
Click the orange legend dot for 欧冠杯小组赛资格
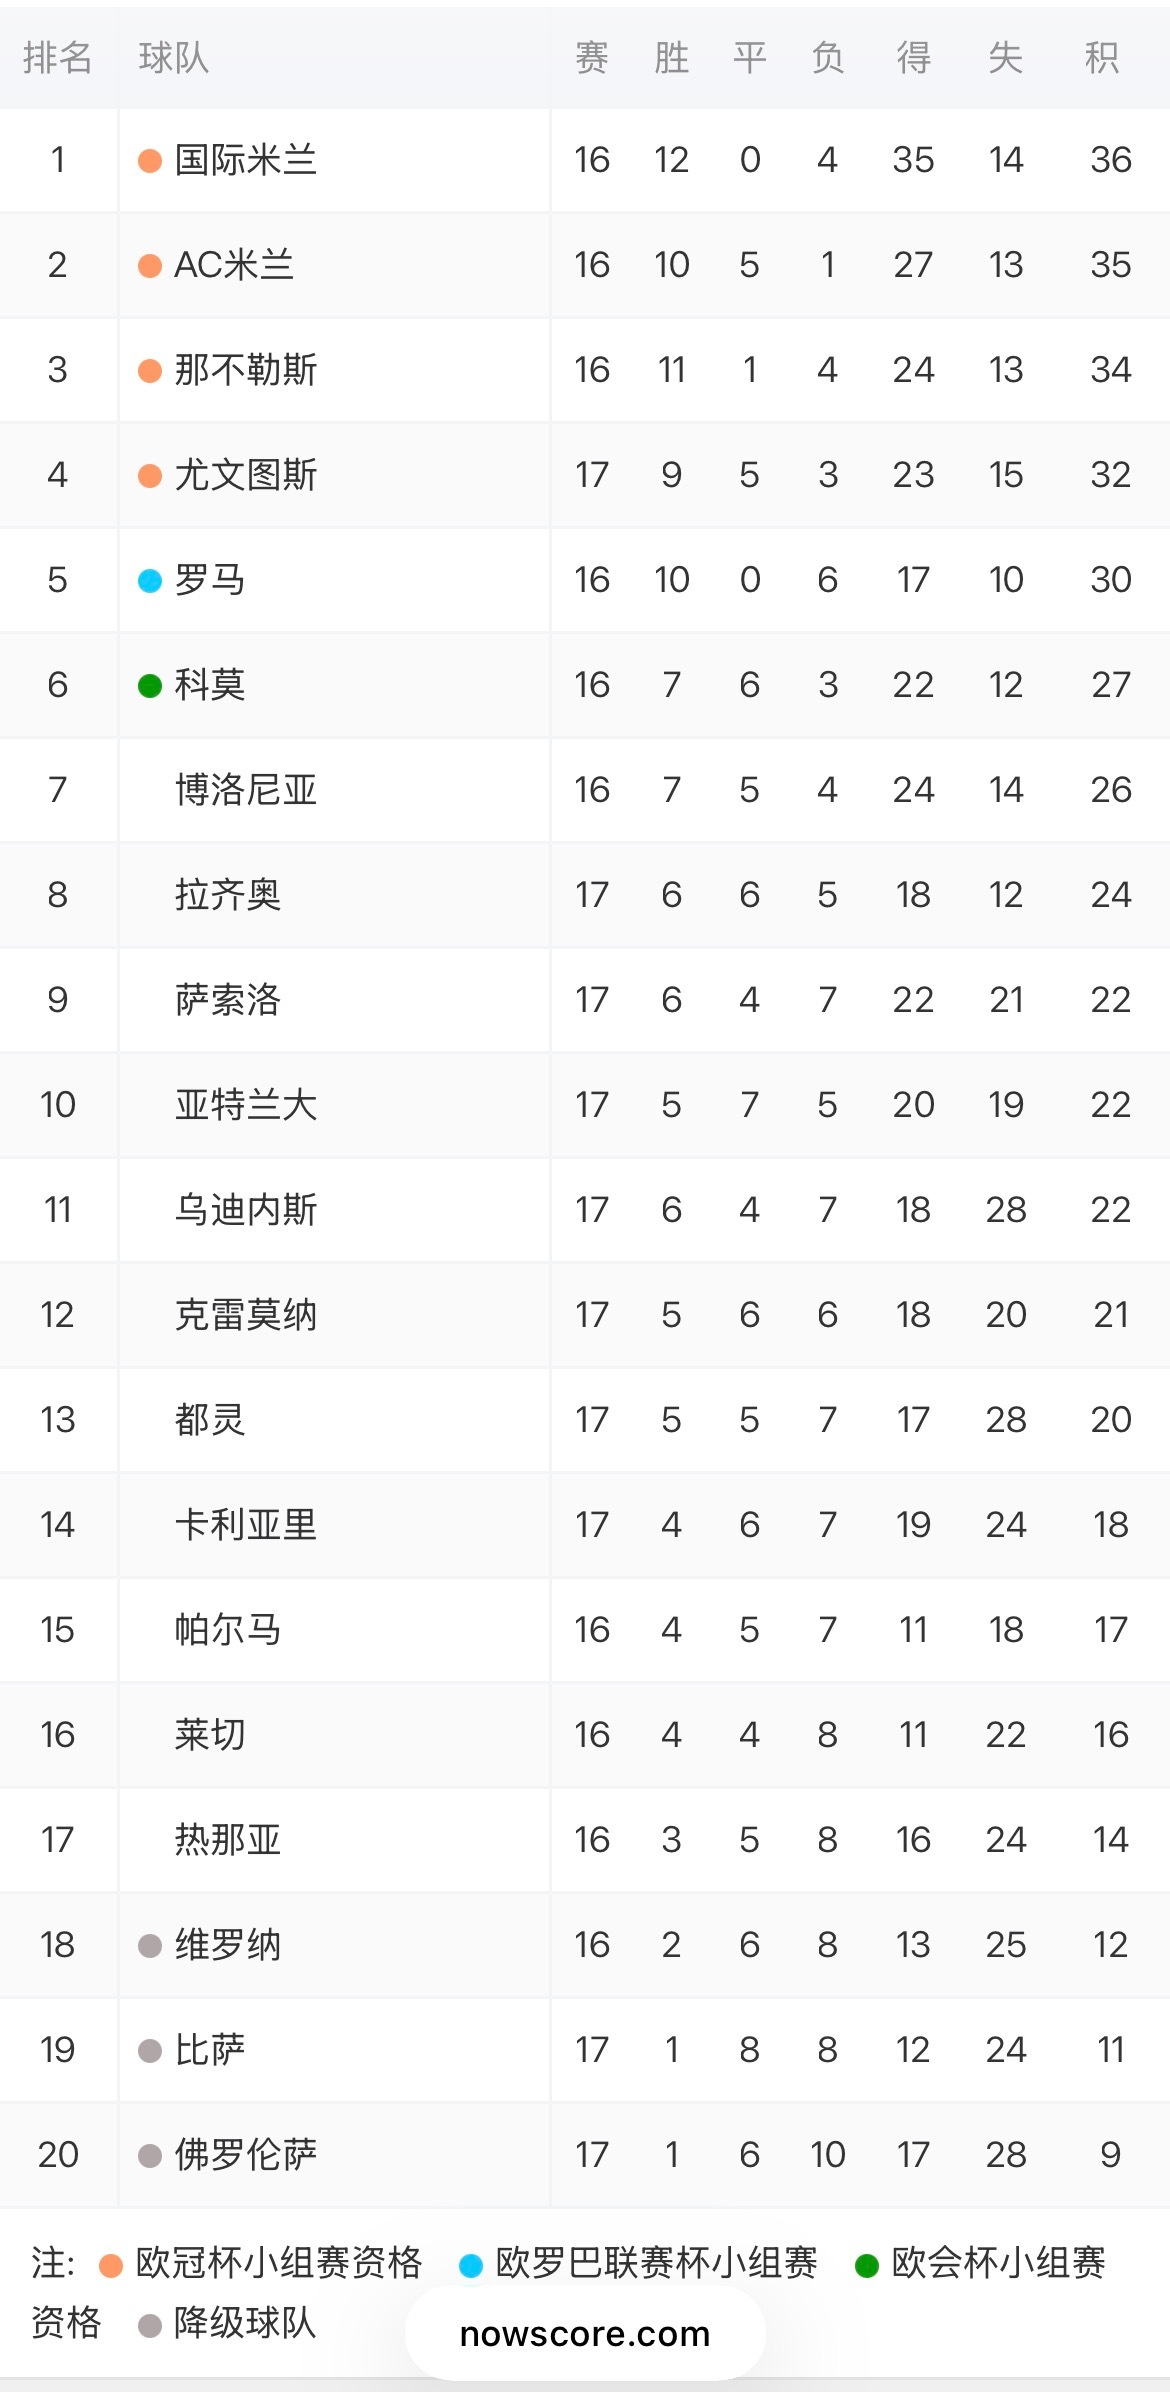tap(111, 2265)
